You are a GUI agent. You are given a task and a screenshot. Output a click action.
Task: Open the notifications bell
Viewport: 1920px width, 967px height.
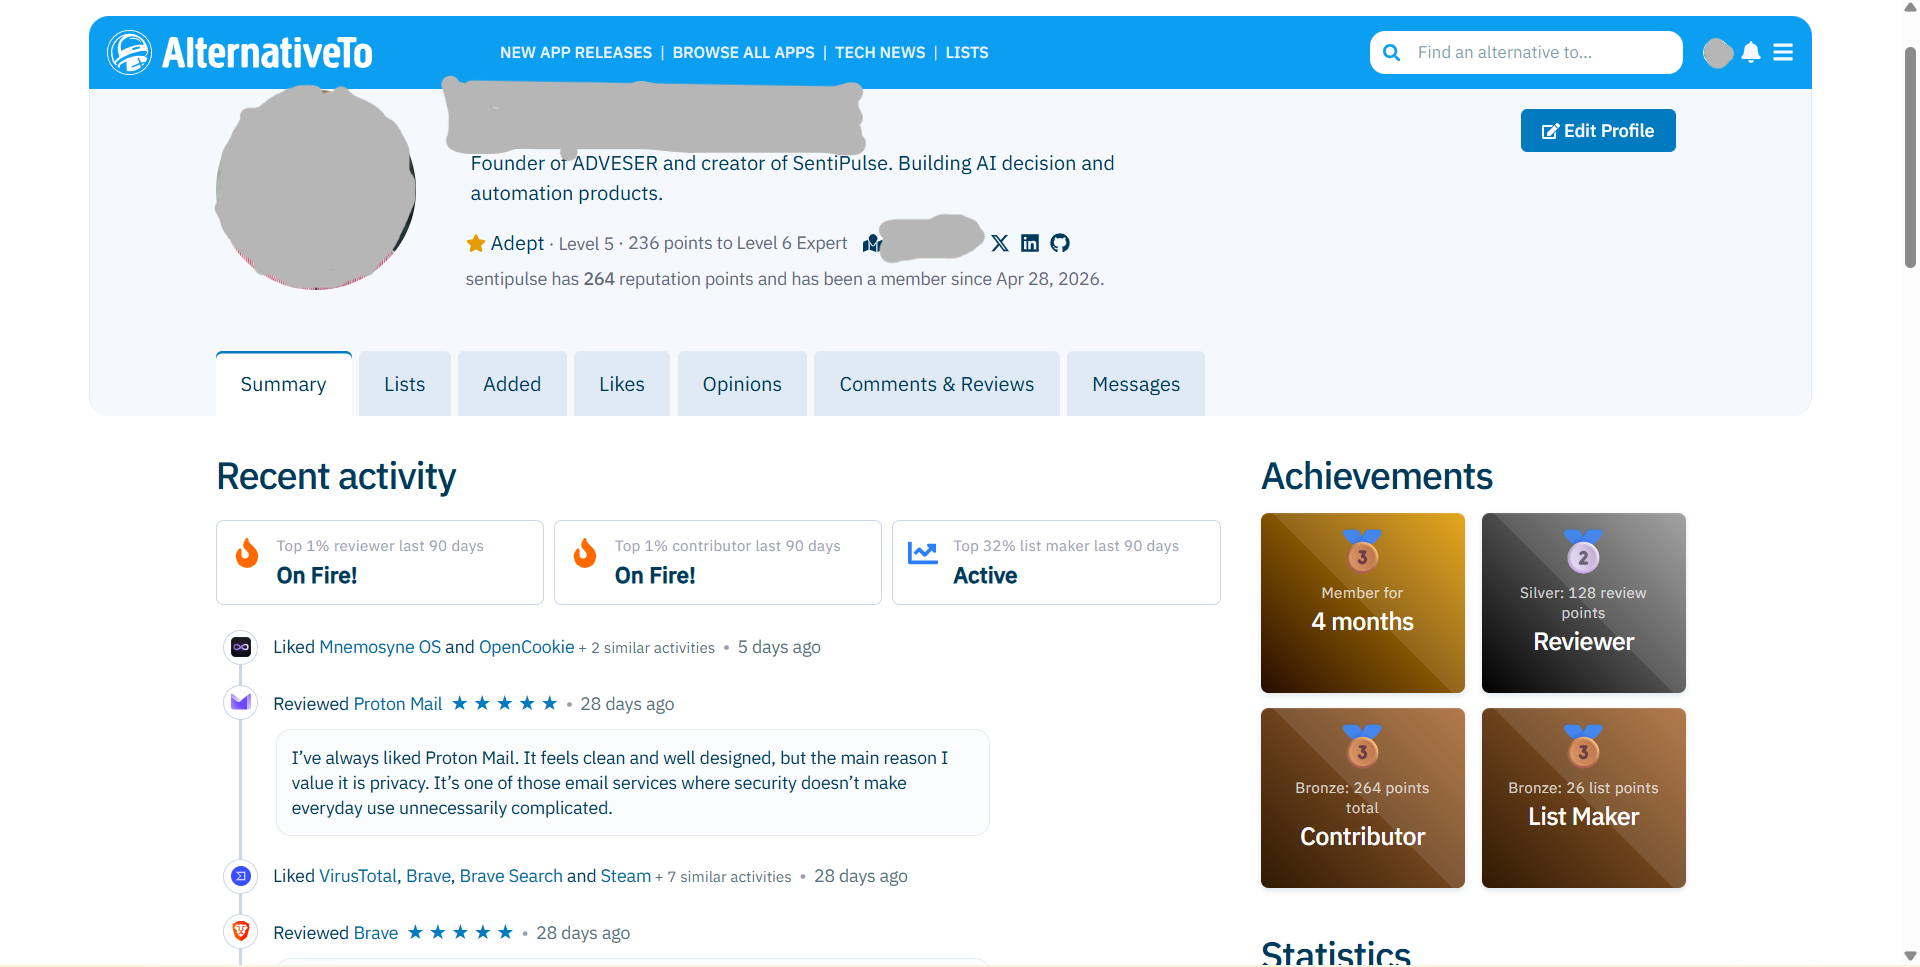pyautogui.click(x=1751, y=52)
